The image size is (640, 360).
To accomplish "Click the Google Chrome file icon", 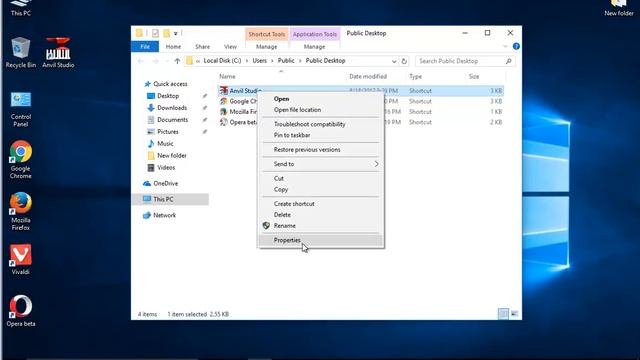I will pyautogui.click(x=223, y=101).
